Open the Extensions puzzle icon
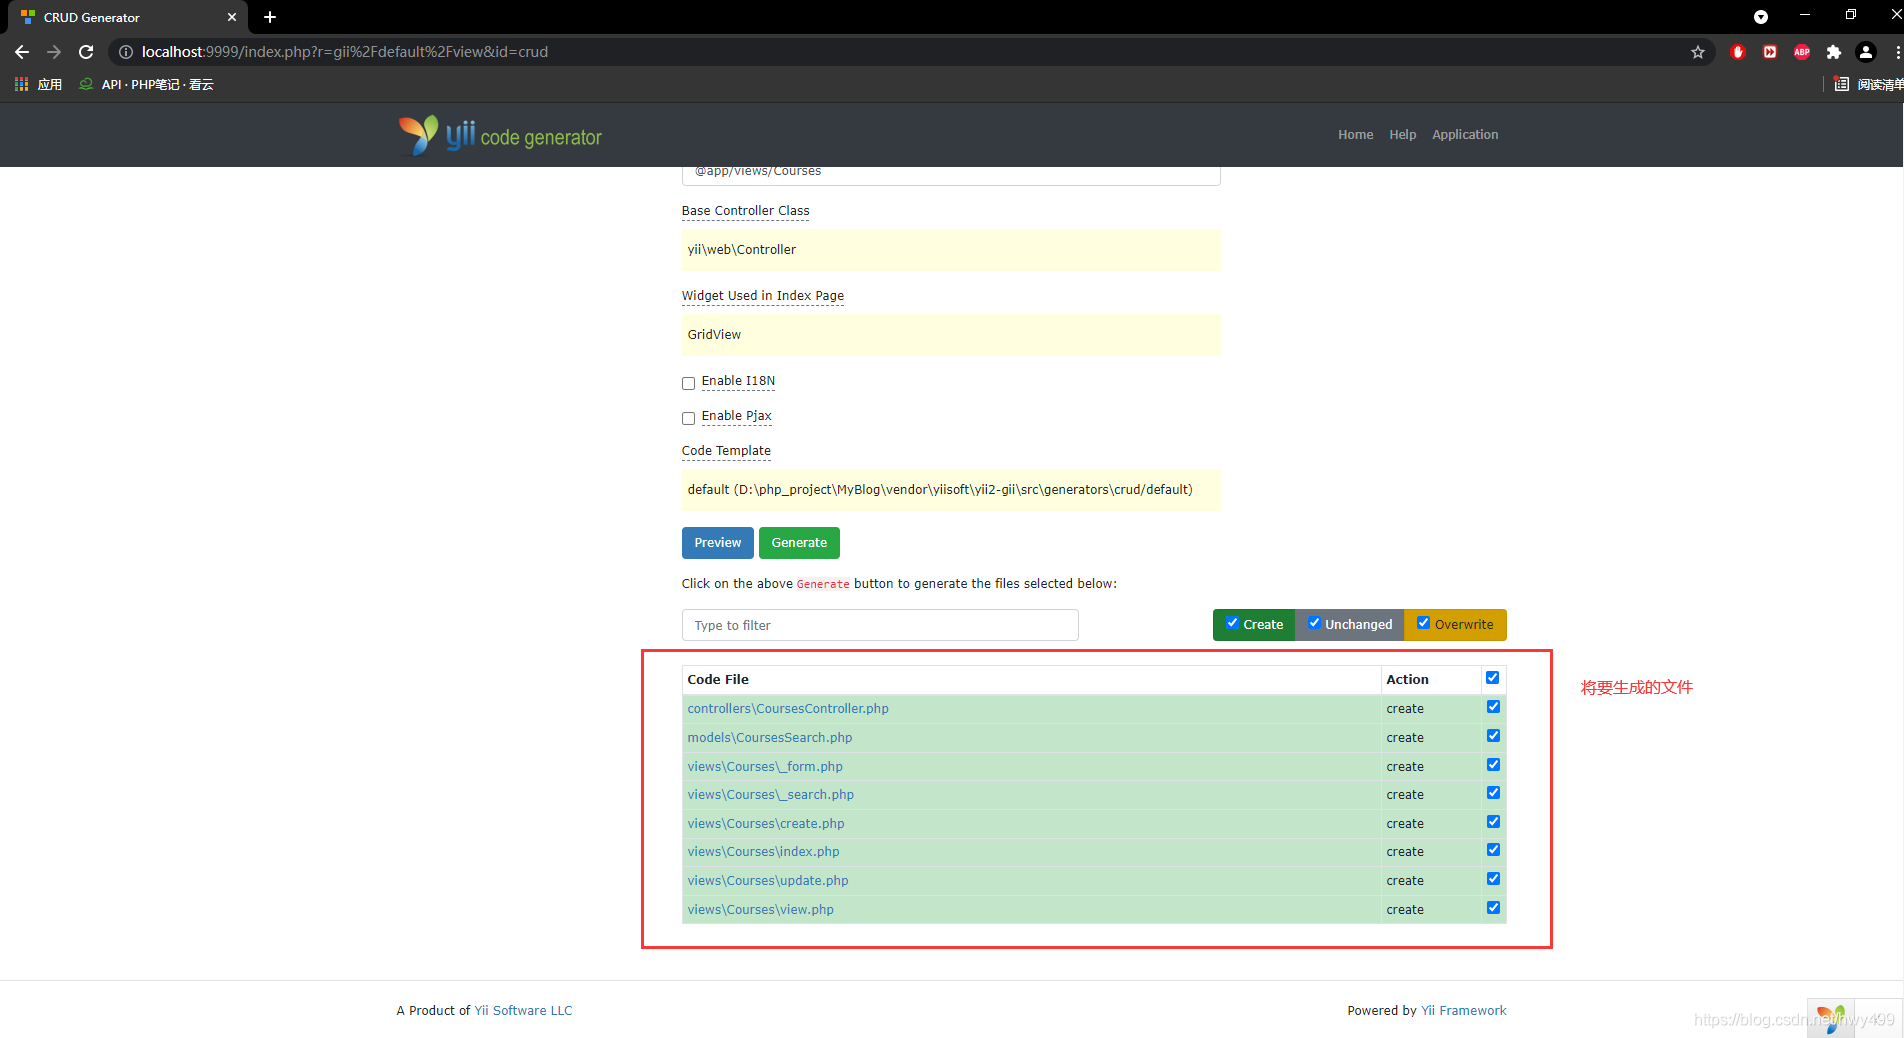1904x1038 pixels. tap(1834, 52)
